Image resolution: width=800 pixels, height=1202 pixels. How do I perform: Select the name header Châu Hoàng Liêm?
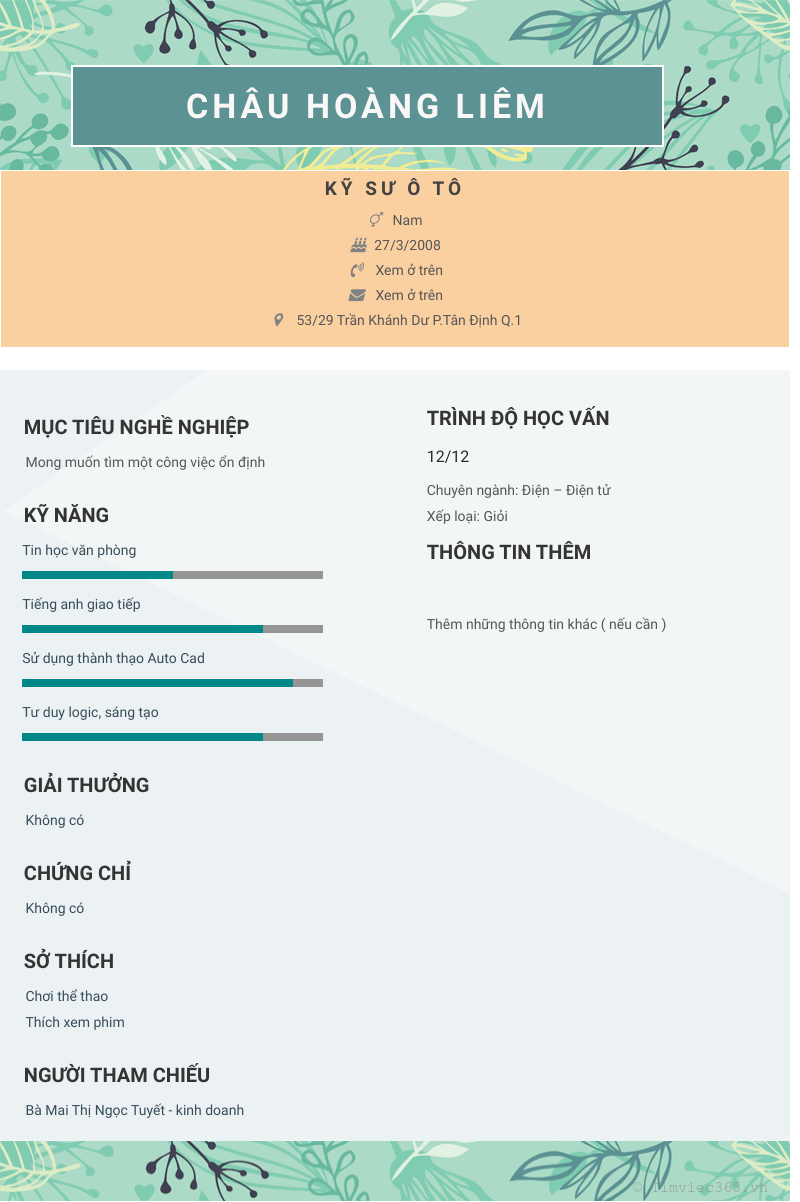367,106
